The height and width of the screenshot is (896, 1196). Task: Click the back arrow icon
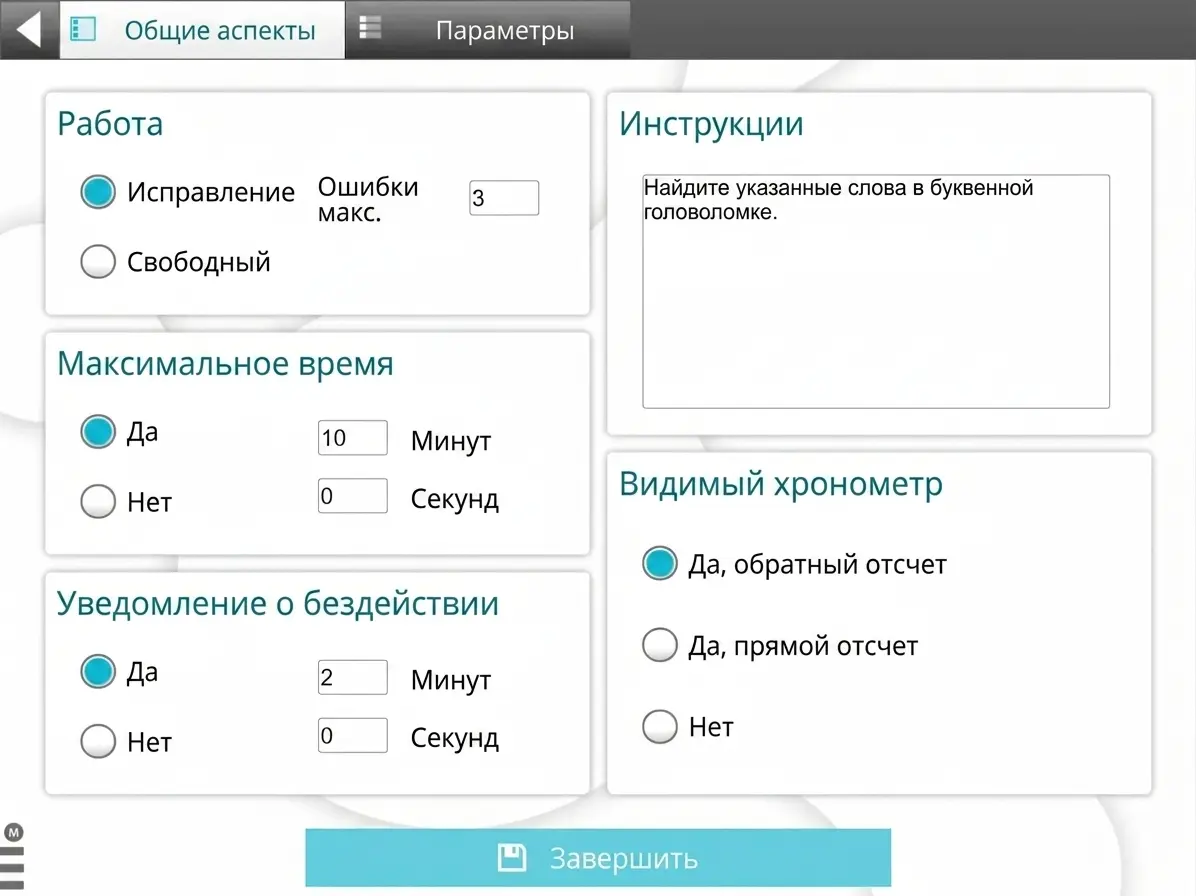(28, 30)
